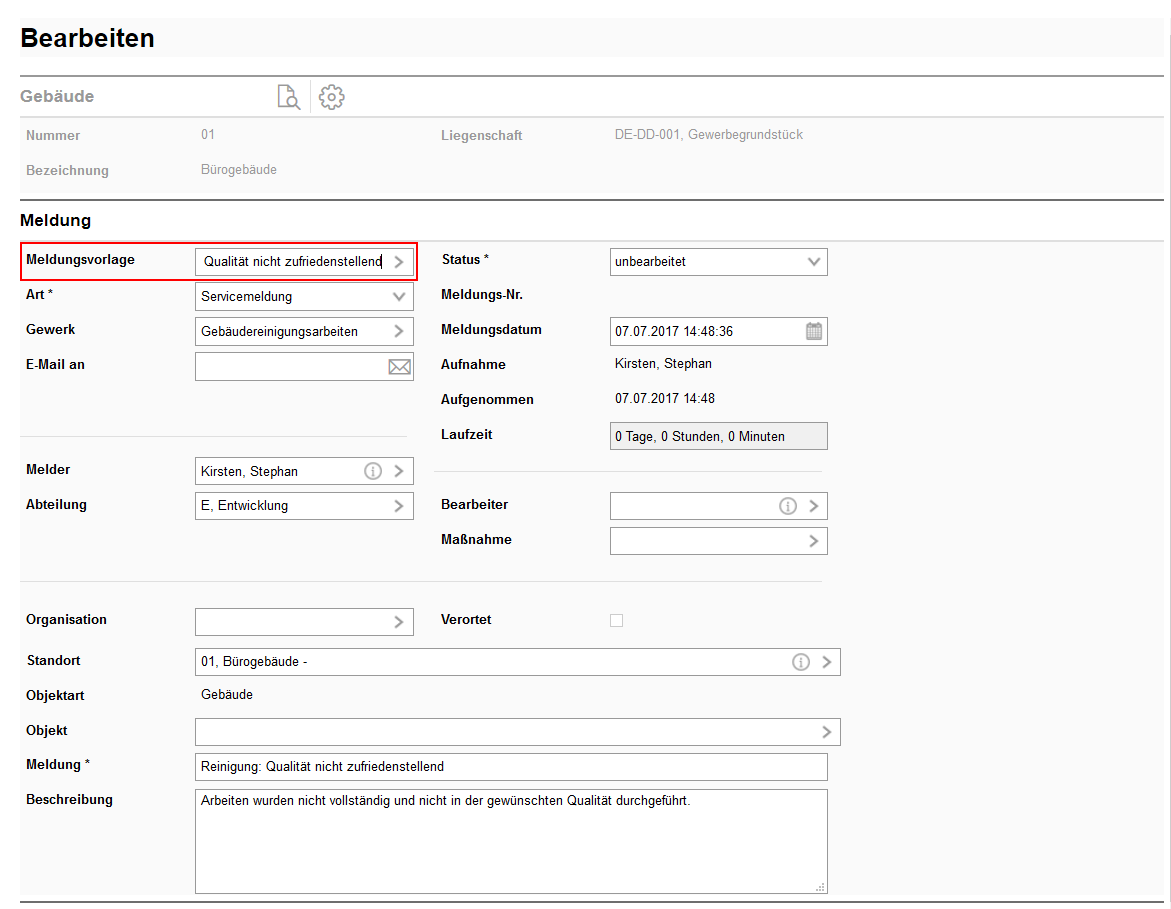Click the arrow icon in Meldungsvorlage field

coord(399,262)
